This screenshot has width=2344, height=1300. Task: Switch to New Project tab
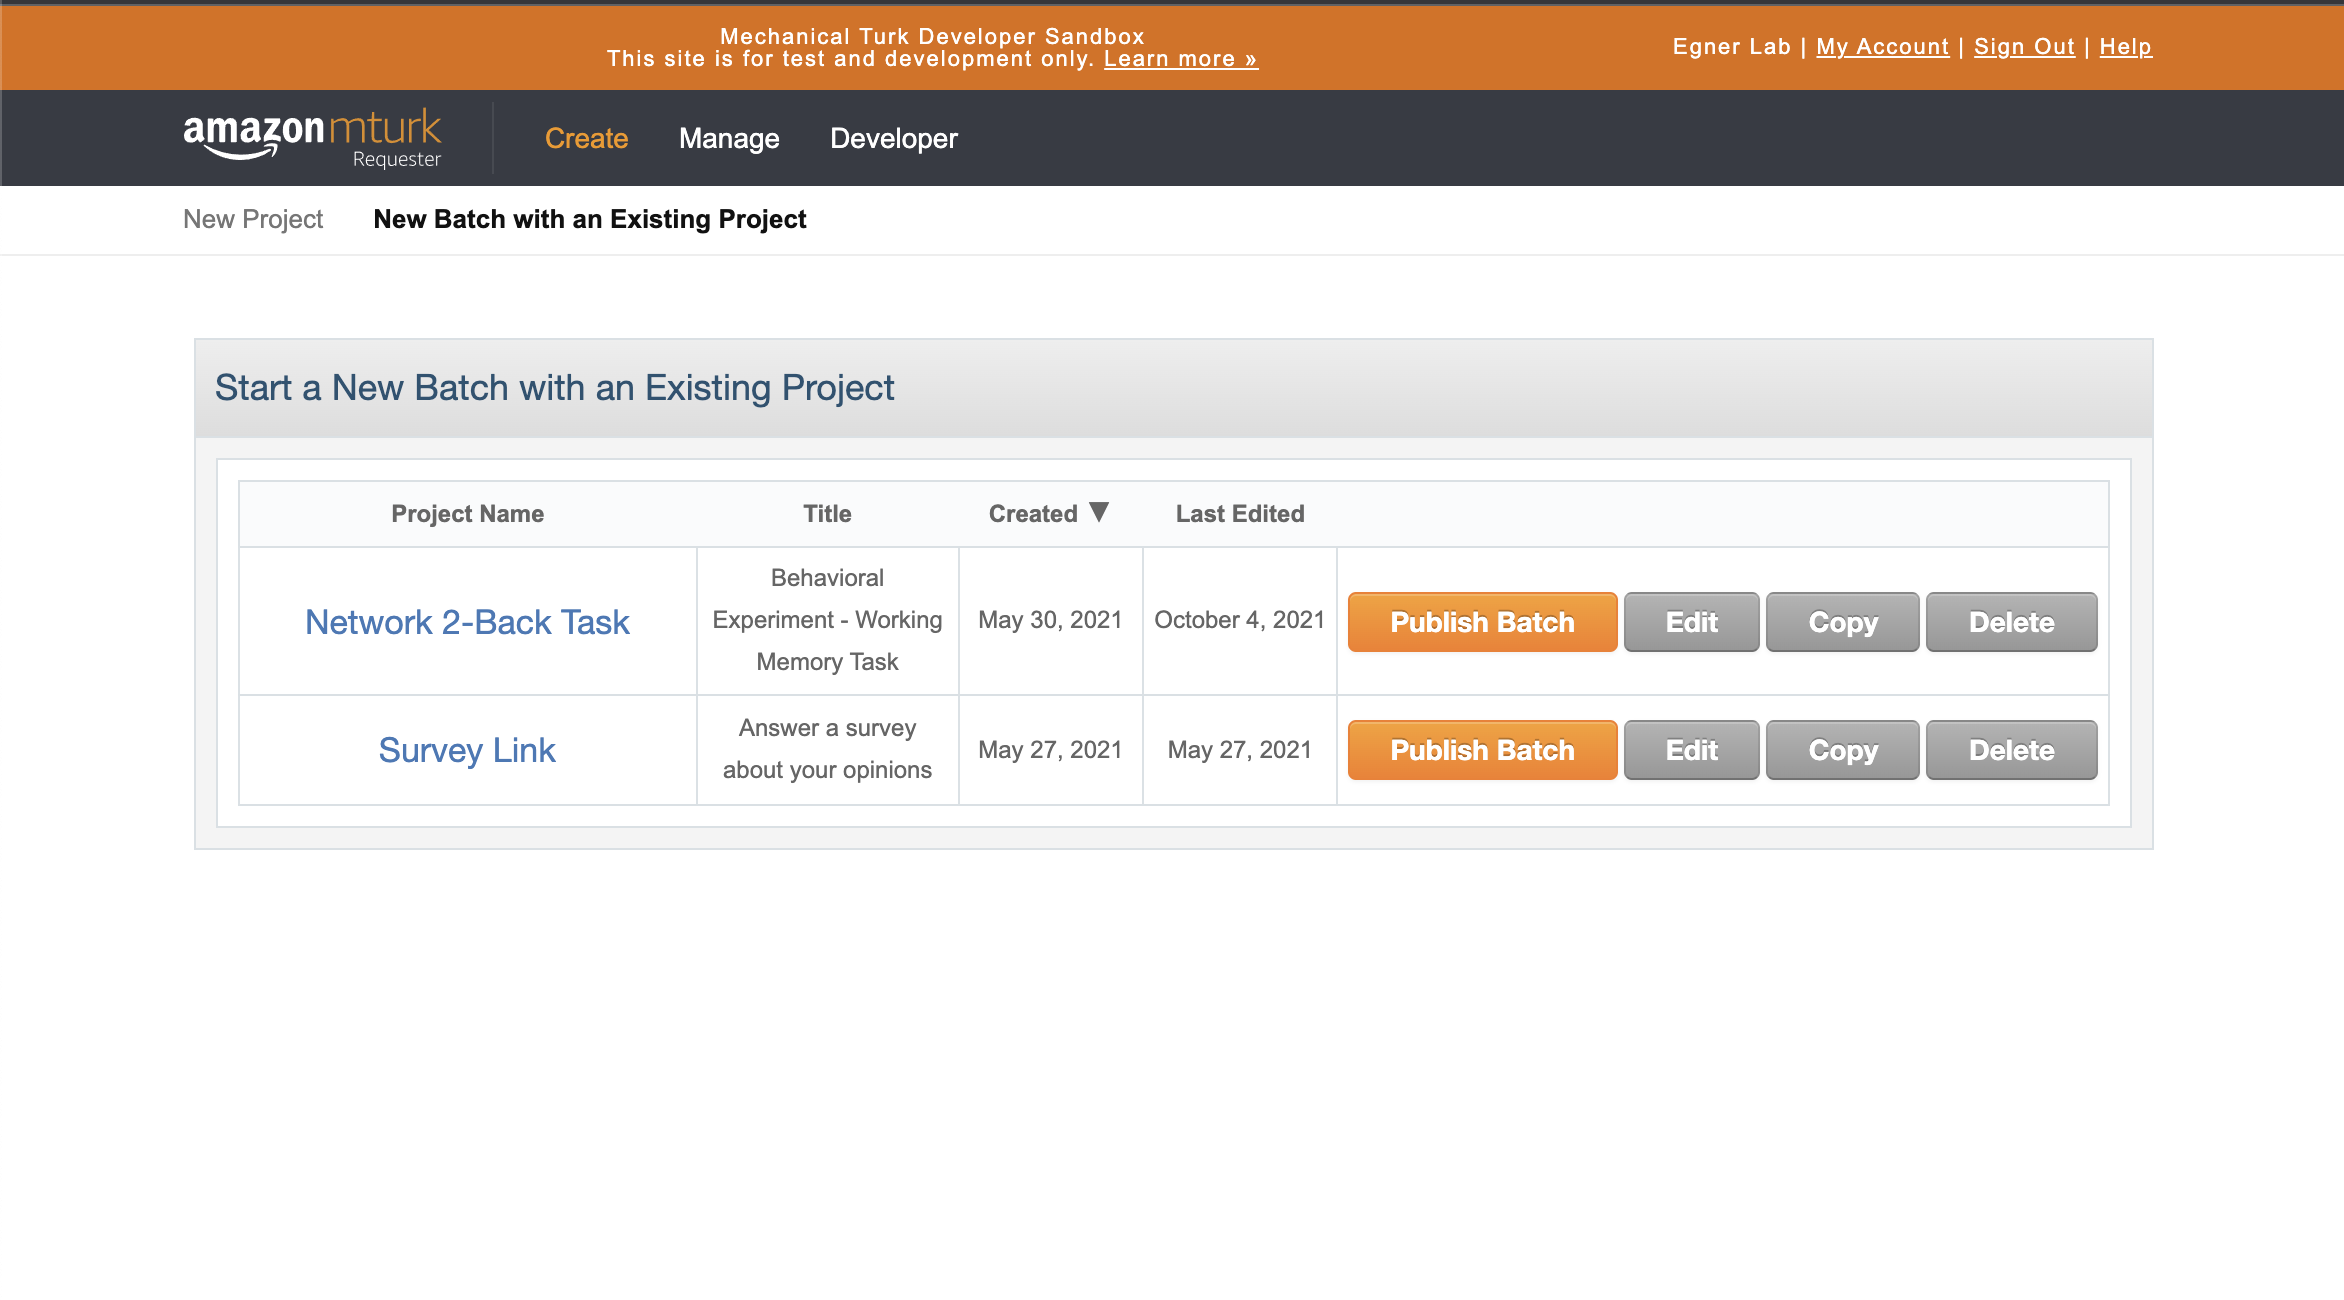click(253, 219)
